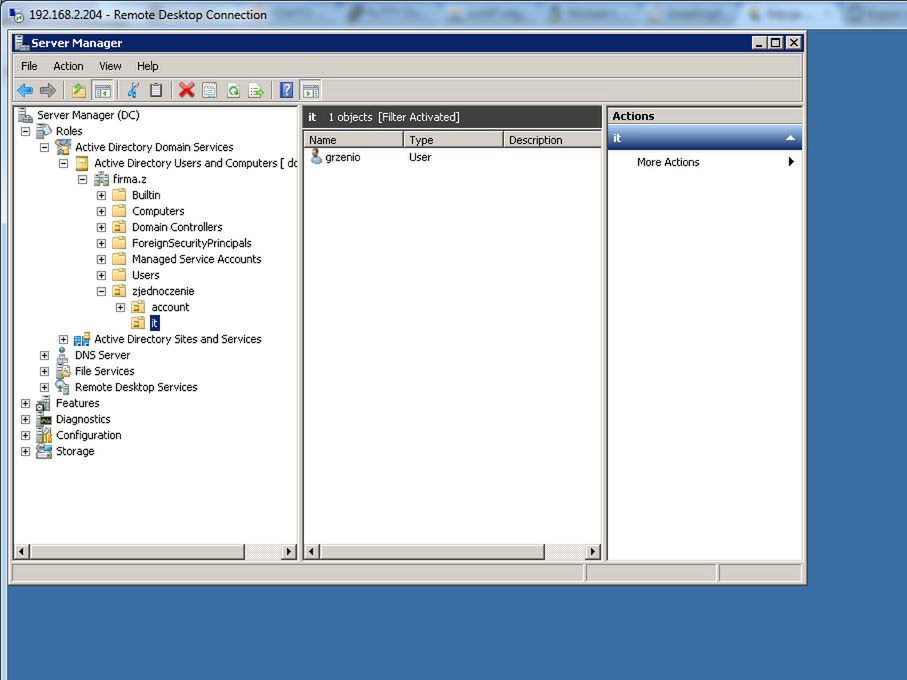907x680 pixels.
Task: Click the Diagnostics node icon
Action: pos(43,419)
